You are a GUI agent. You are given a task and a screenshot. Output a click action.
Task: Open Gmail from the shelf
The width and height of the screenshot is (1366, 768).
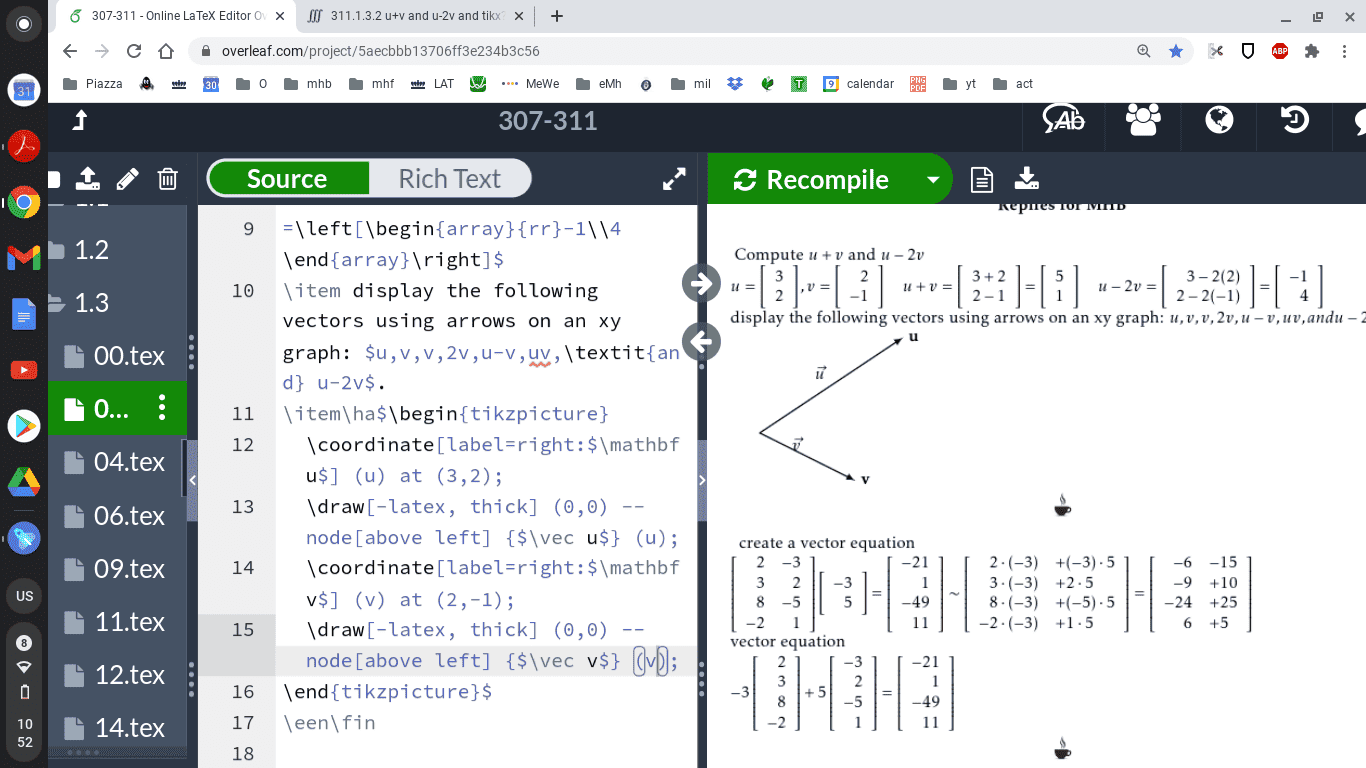click(x=24, y=258)
